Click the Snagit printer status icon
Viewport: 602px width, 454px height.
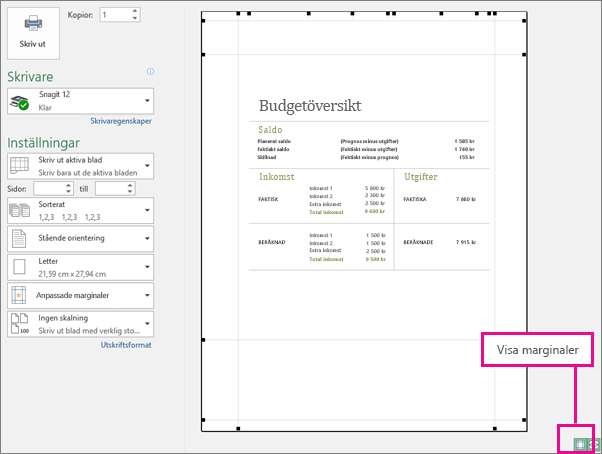point(19,102)
